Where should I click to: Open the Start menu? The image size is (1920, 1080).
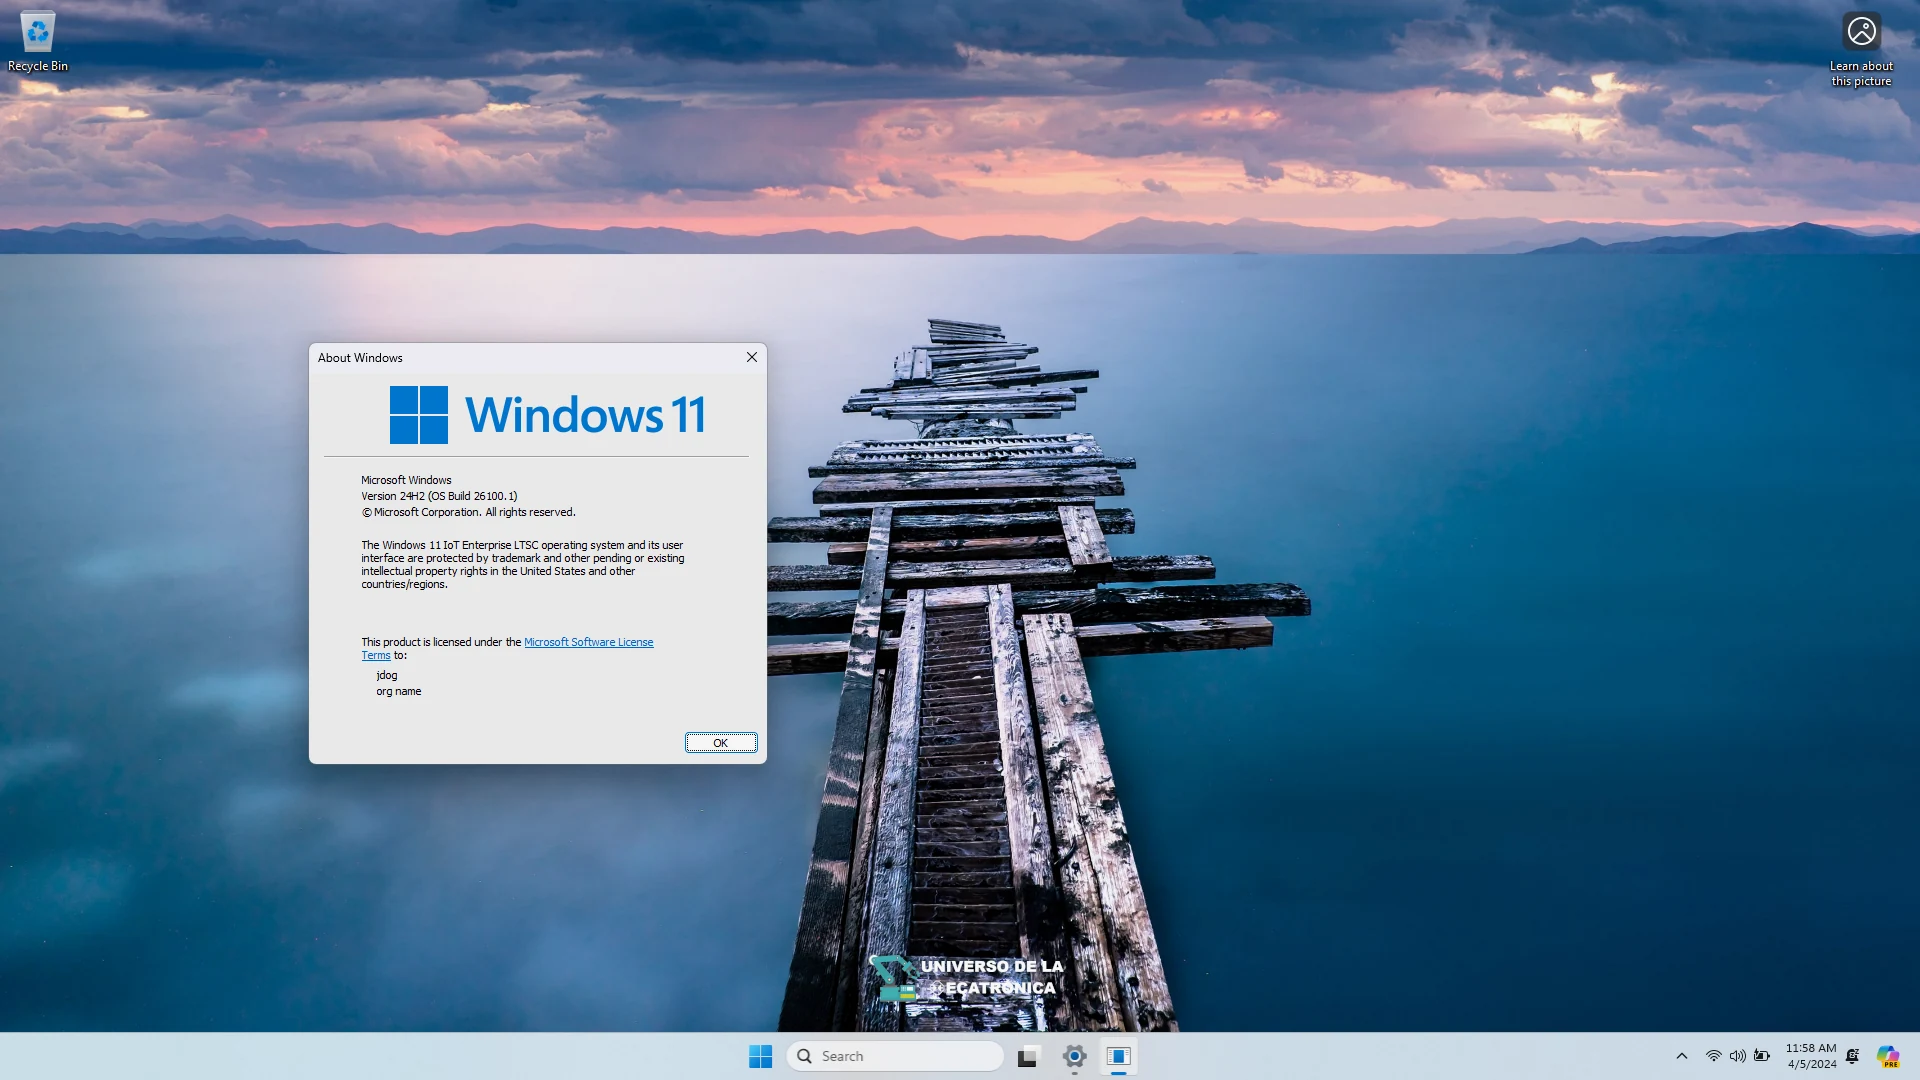point(760,1056)
